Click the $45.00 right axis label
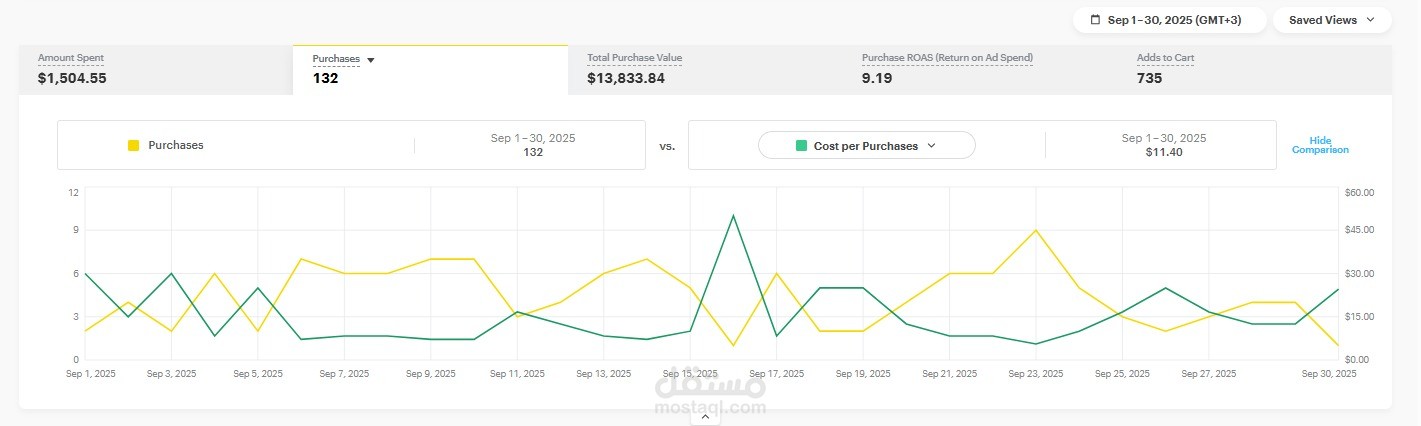1421x426 pixels. (x=1360, y=230)
